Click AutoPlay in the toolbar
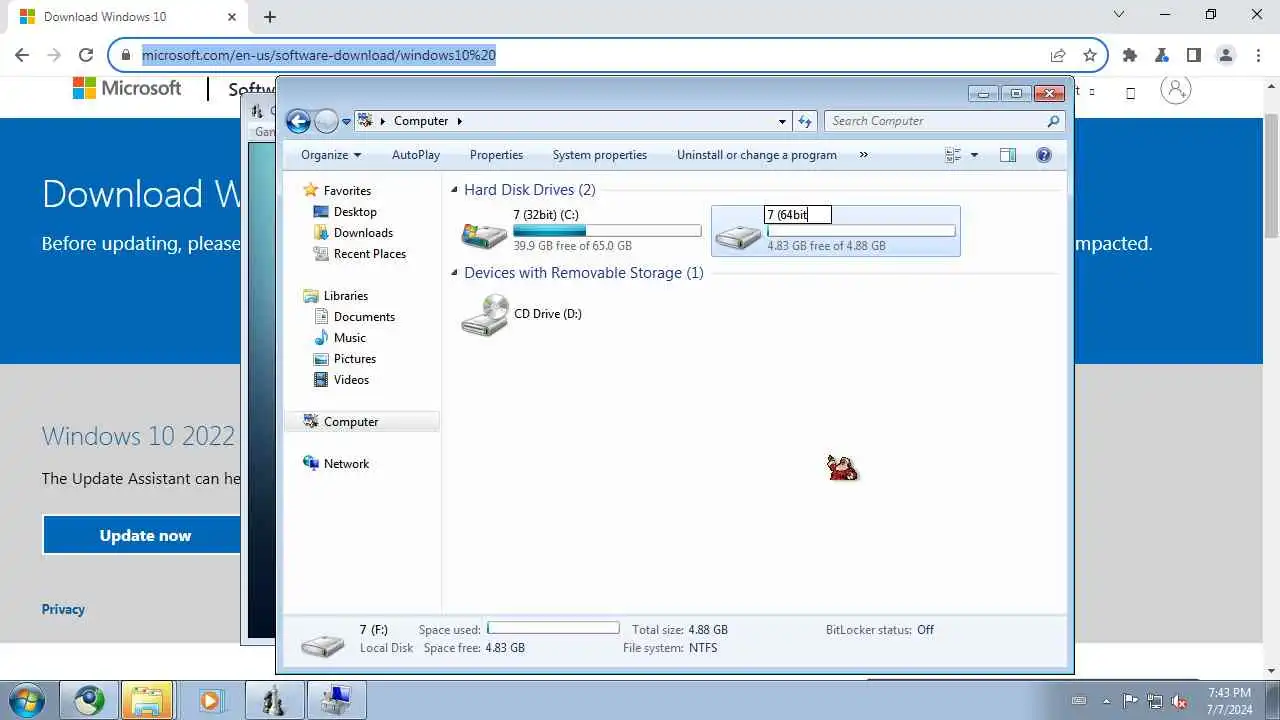1280x720 pixels. tap(416, 155)
